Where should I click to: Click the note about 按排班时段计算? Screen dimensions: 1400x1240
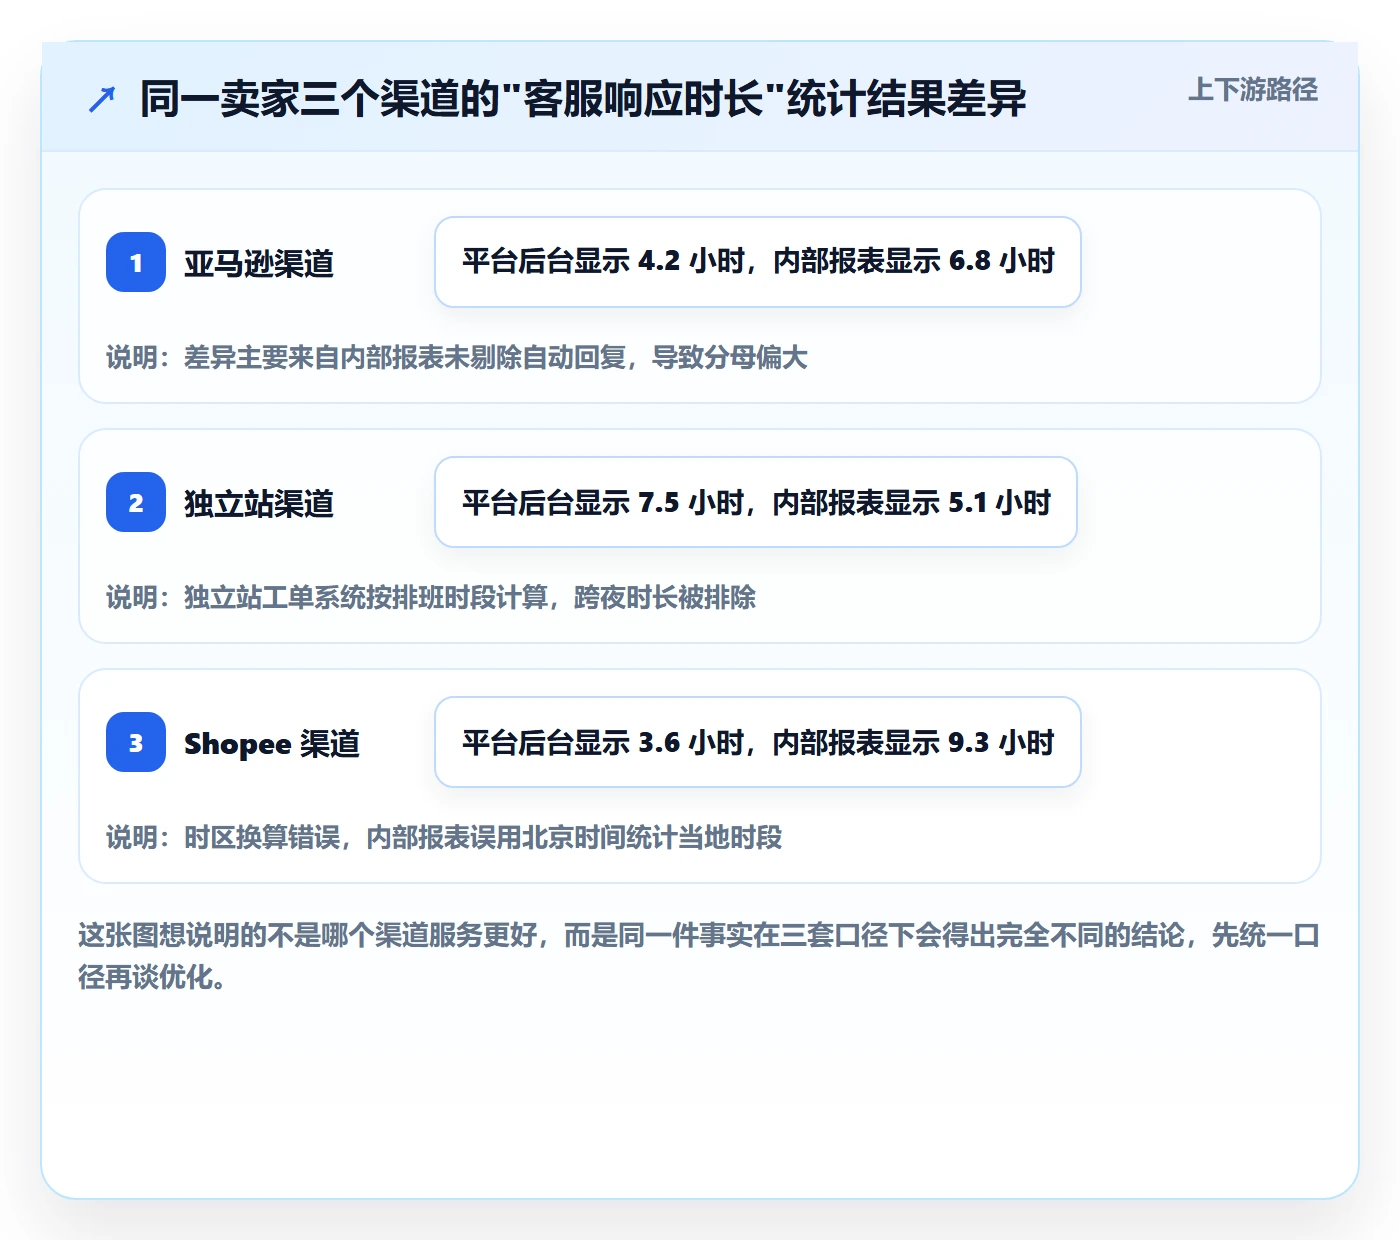tap(431, 597)
